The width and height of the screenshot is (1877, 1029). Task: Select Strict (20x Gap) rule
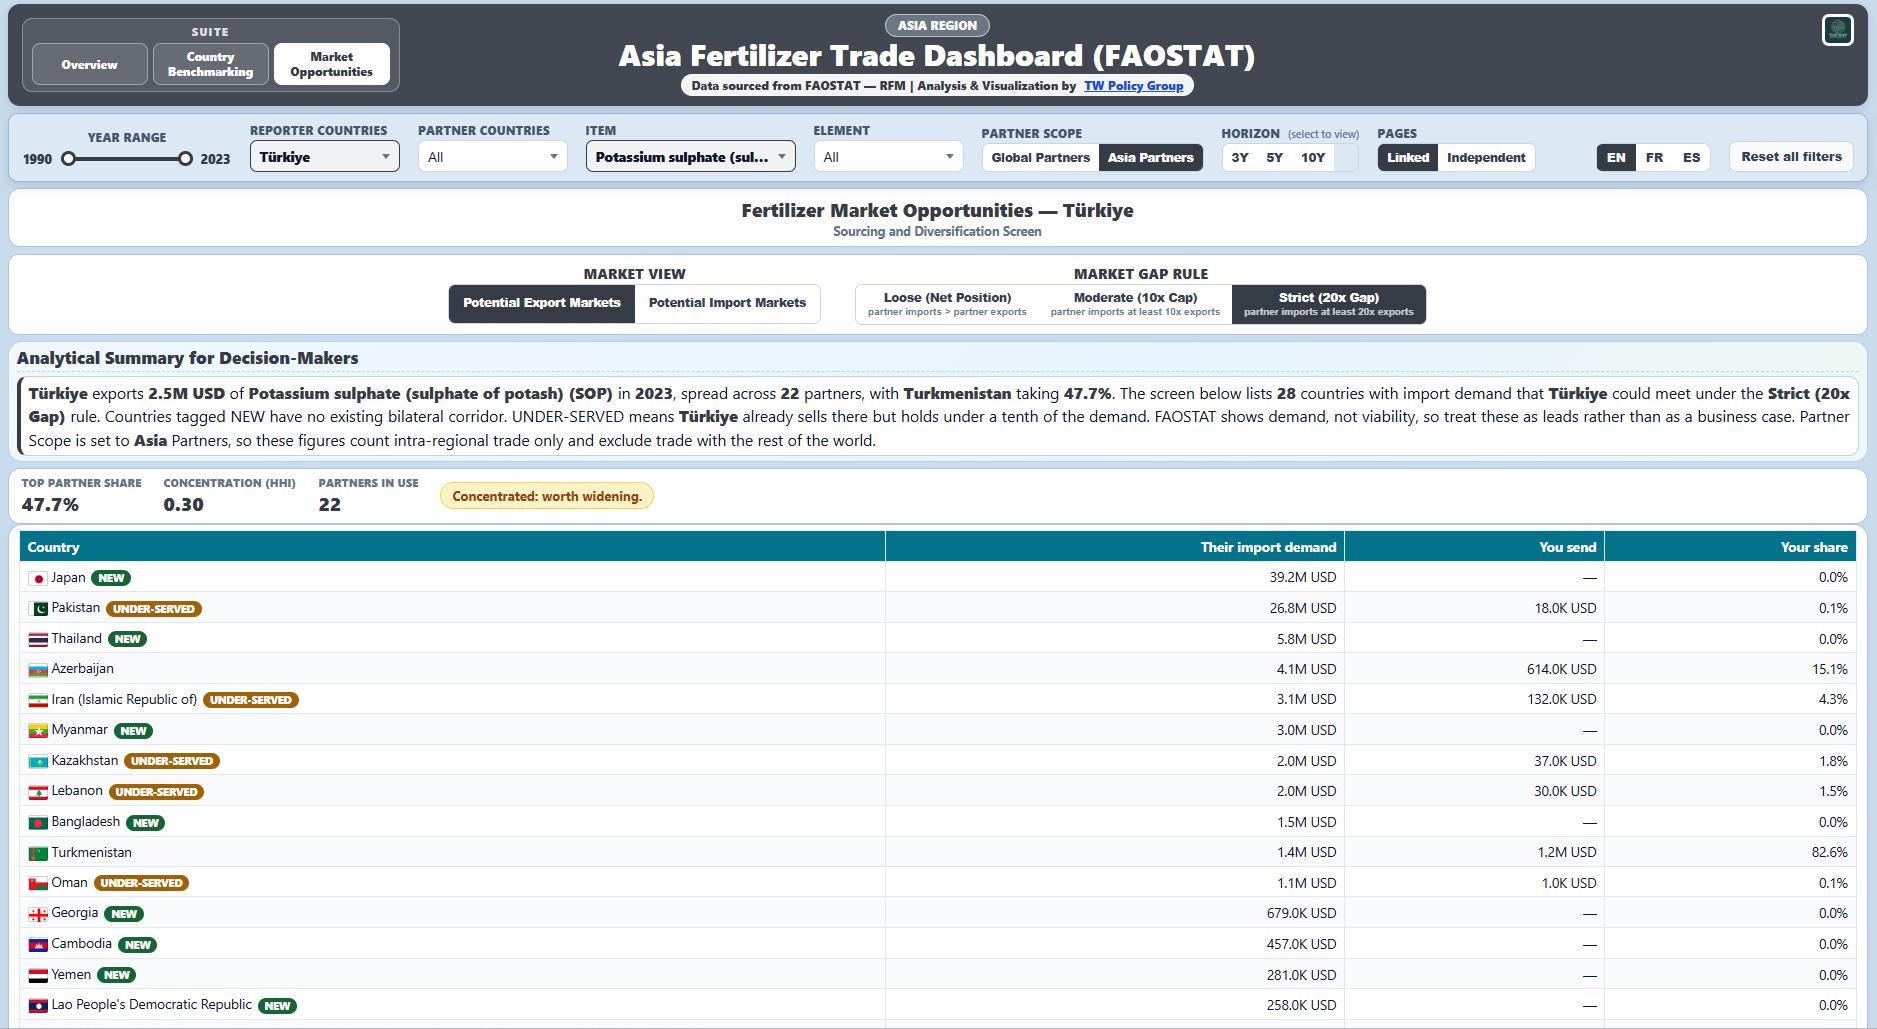pyautogui.click(x=1328, y=304)
